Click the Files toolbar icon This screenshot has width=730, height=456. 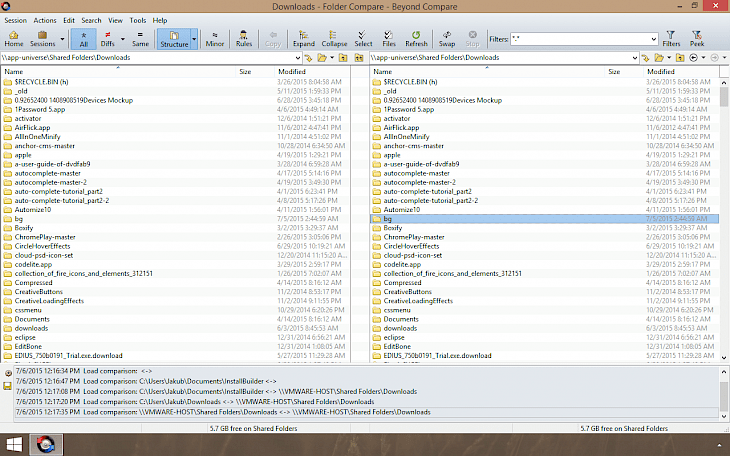pyautogui.click(x=389, y=39)
